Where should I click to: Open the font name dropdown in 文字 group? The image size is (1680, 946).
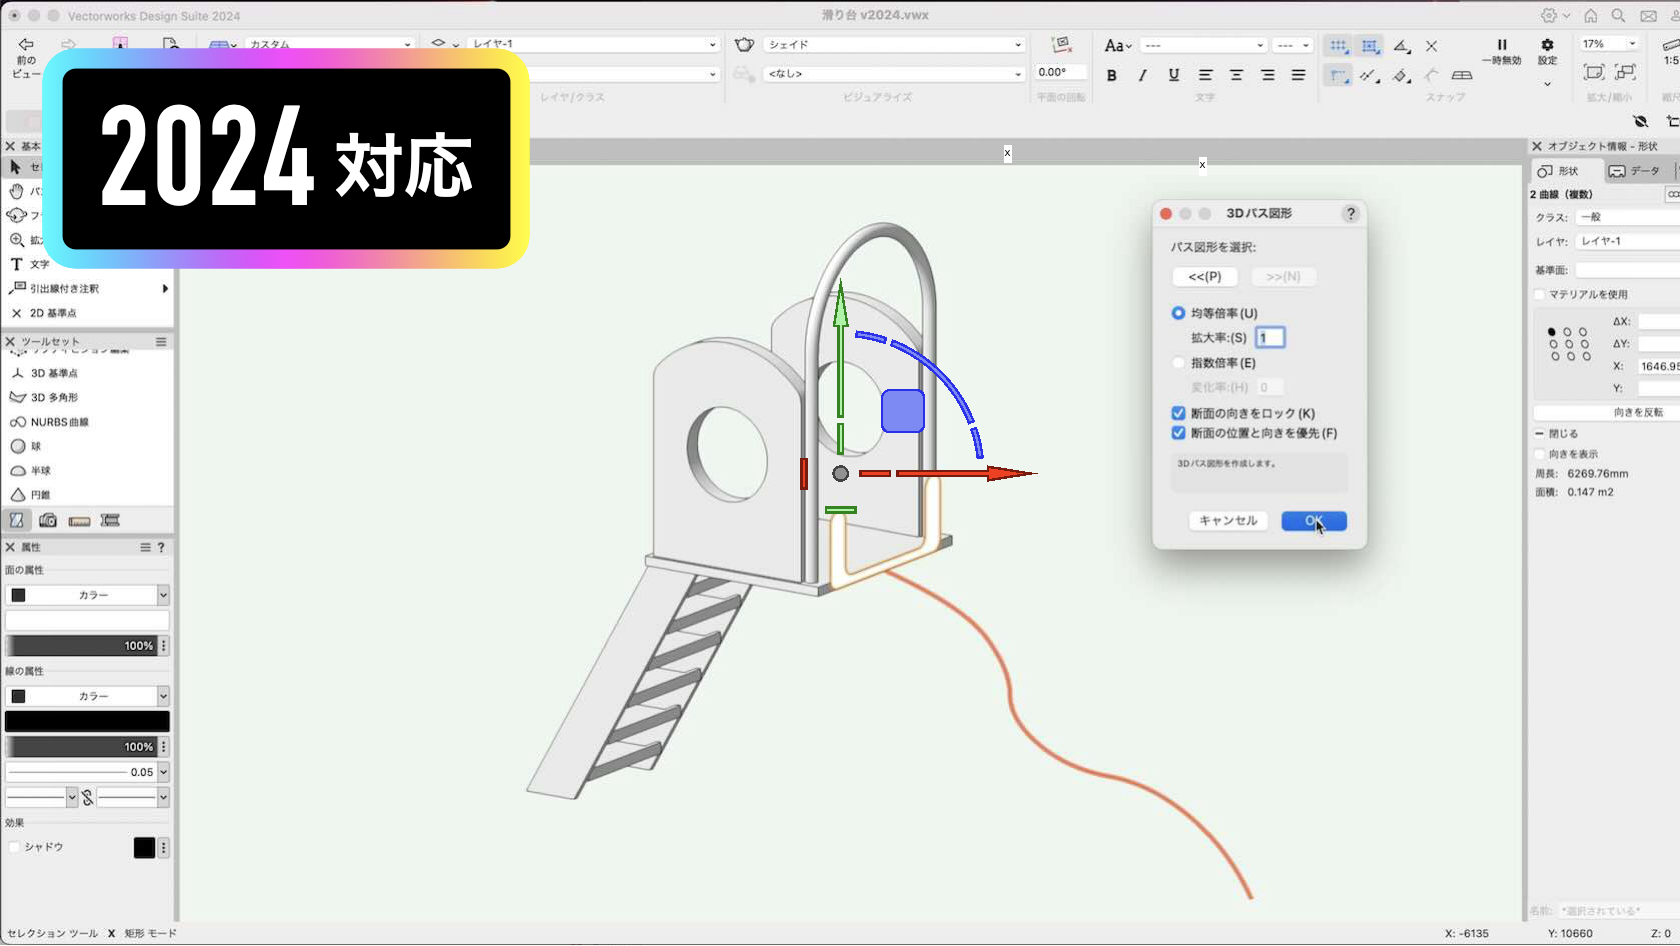[1204, 46]
